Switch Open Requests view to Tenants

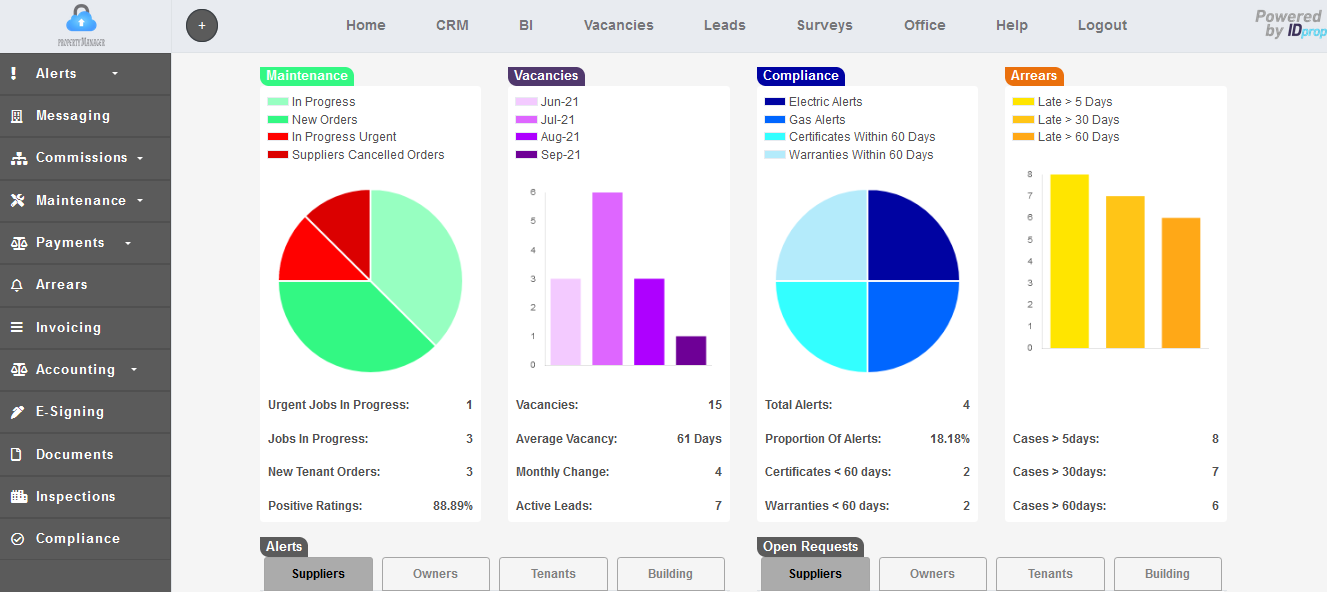pyautogui.click(x=1050, y=574)
